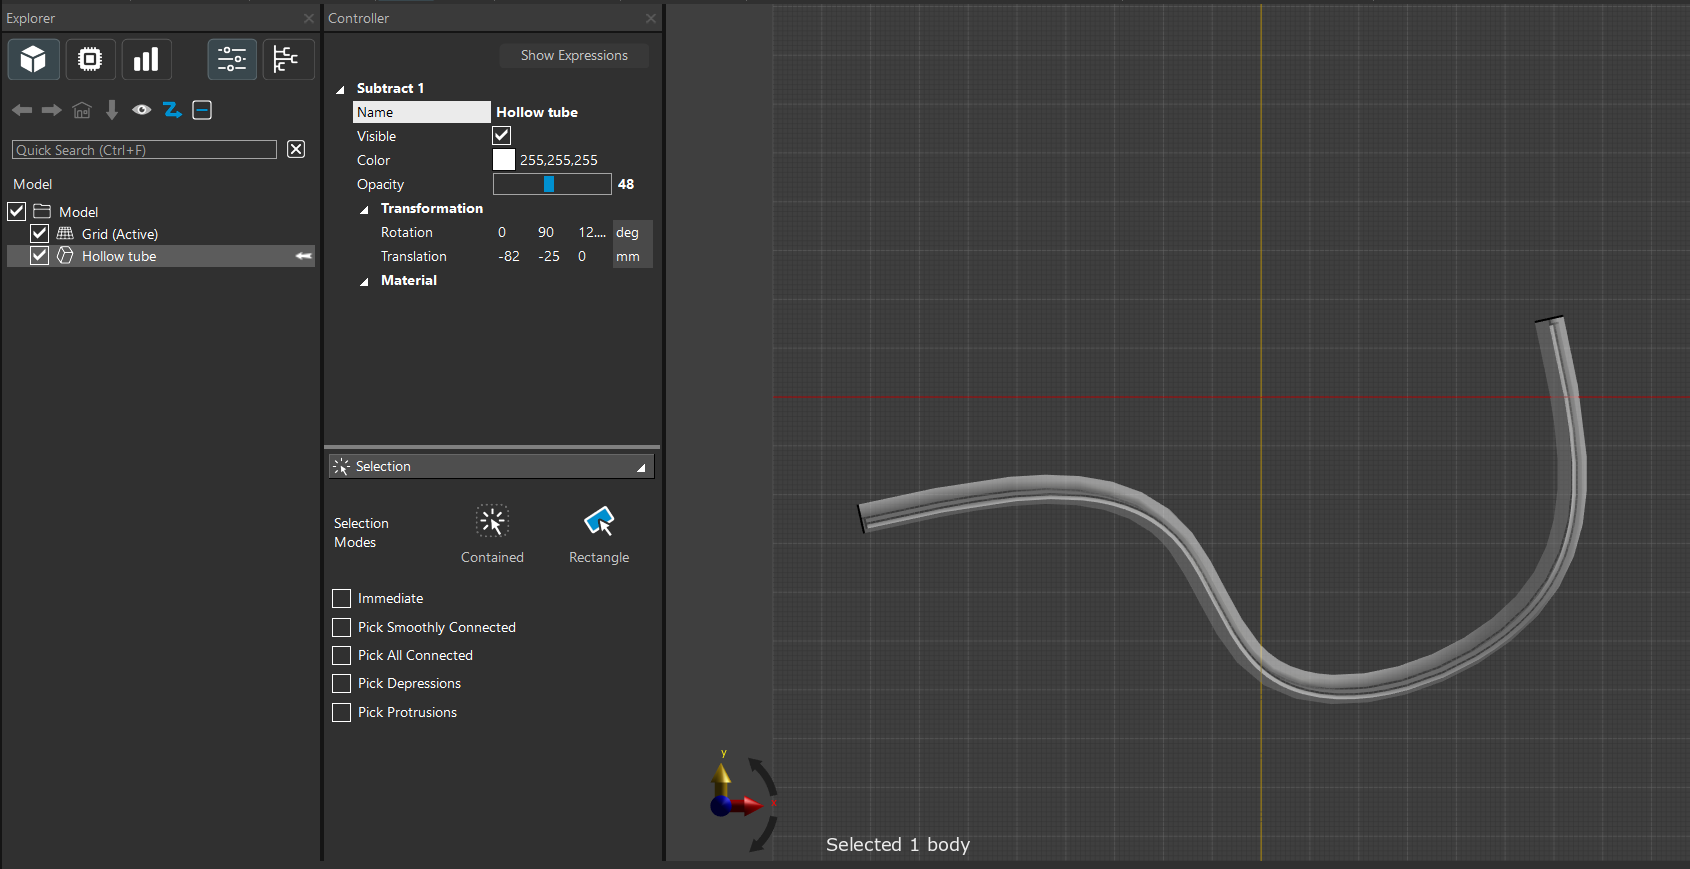The image size is (1690, 869).
Task: Select Hollow tube in model tree
Action: pyautogui.click(x=119, y=256)
